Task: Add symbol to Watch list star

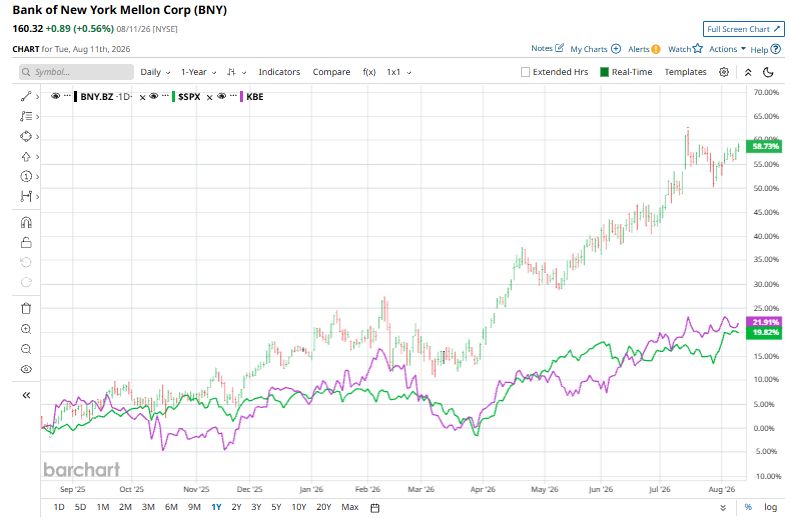Action: point(697,48)
